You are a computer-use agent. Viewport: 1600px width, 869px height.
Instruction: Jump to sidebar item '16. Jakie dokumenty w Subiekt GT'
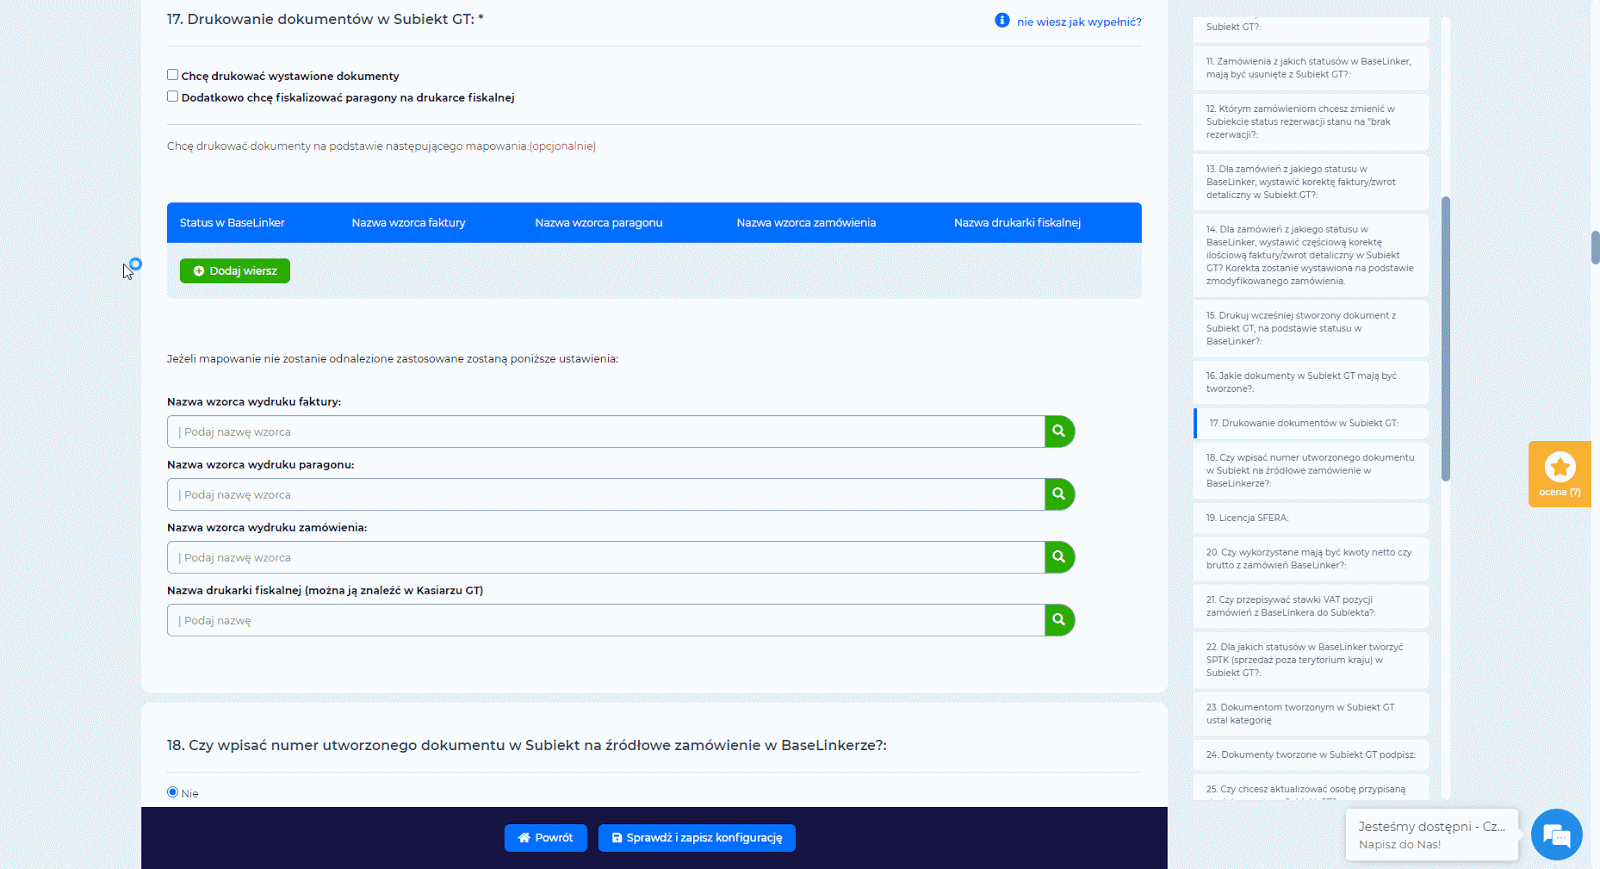coord(1310,382)
